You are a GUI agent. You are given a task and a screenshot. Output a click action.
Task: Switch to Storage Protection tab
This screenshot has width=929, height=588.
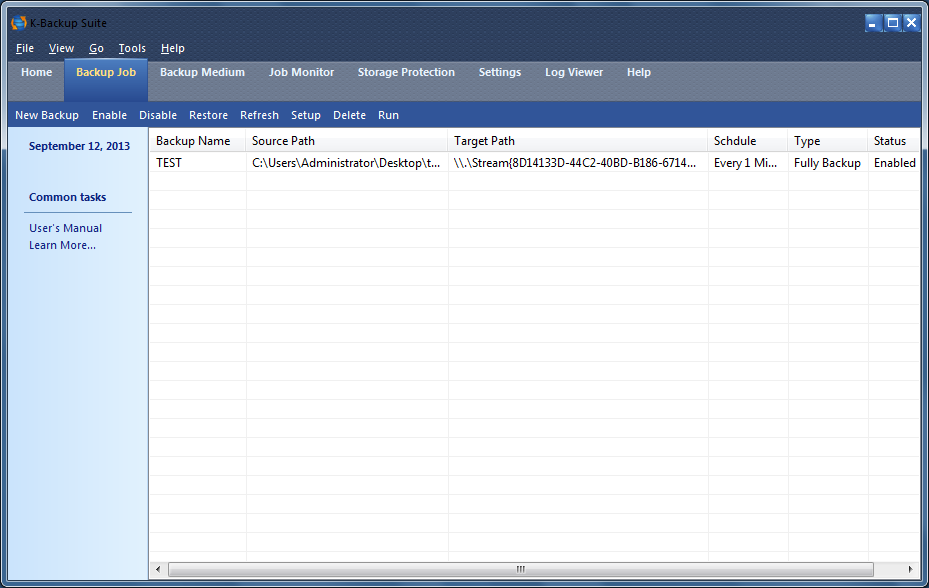coord(406,72)
